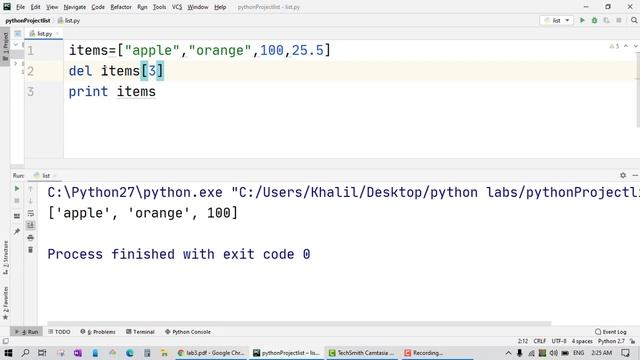Select the list tab in the Run panel
This screenshot has height=360, width=640.
click(x=45, y=176)
